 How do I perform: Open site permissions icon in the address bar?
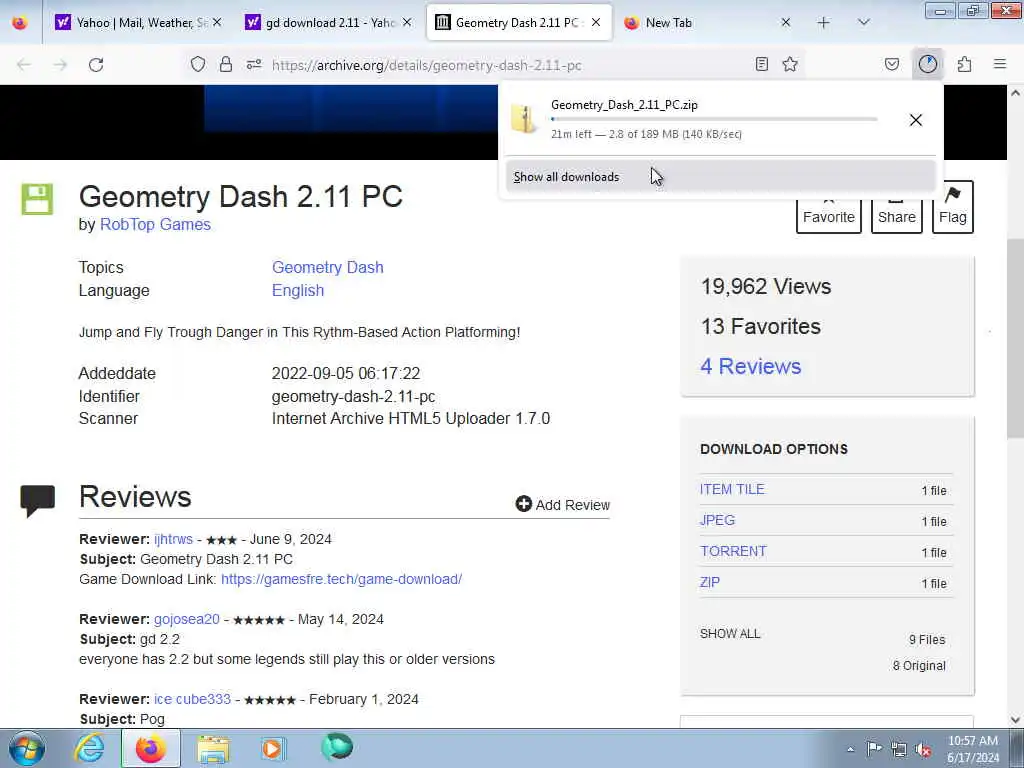tap(254, 64)
